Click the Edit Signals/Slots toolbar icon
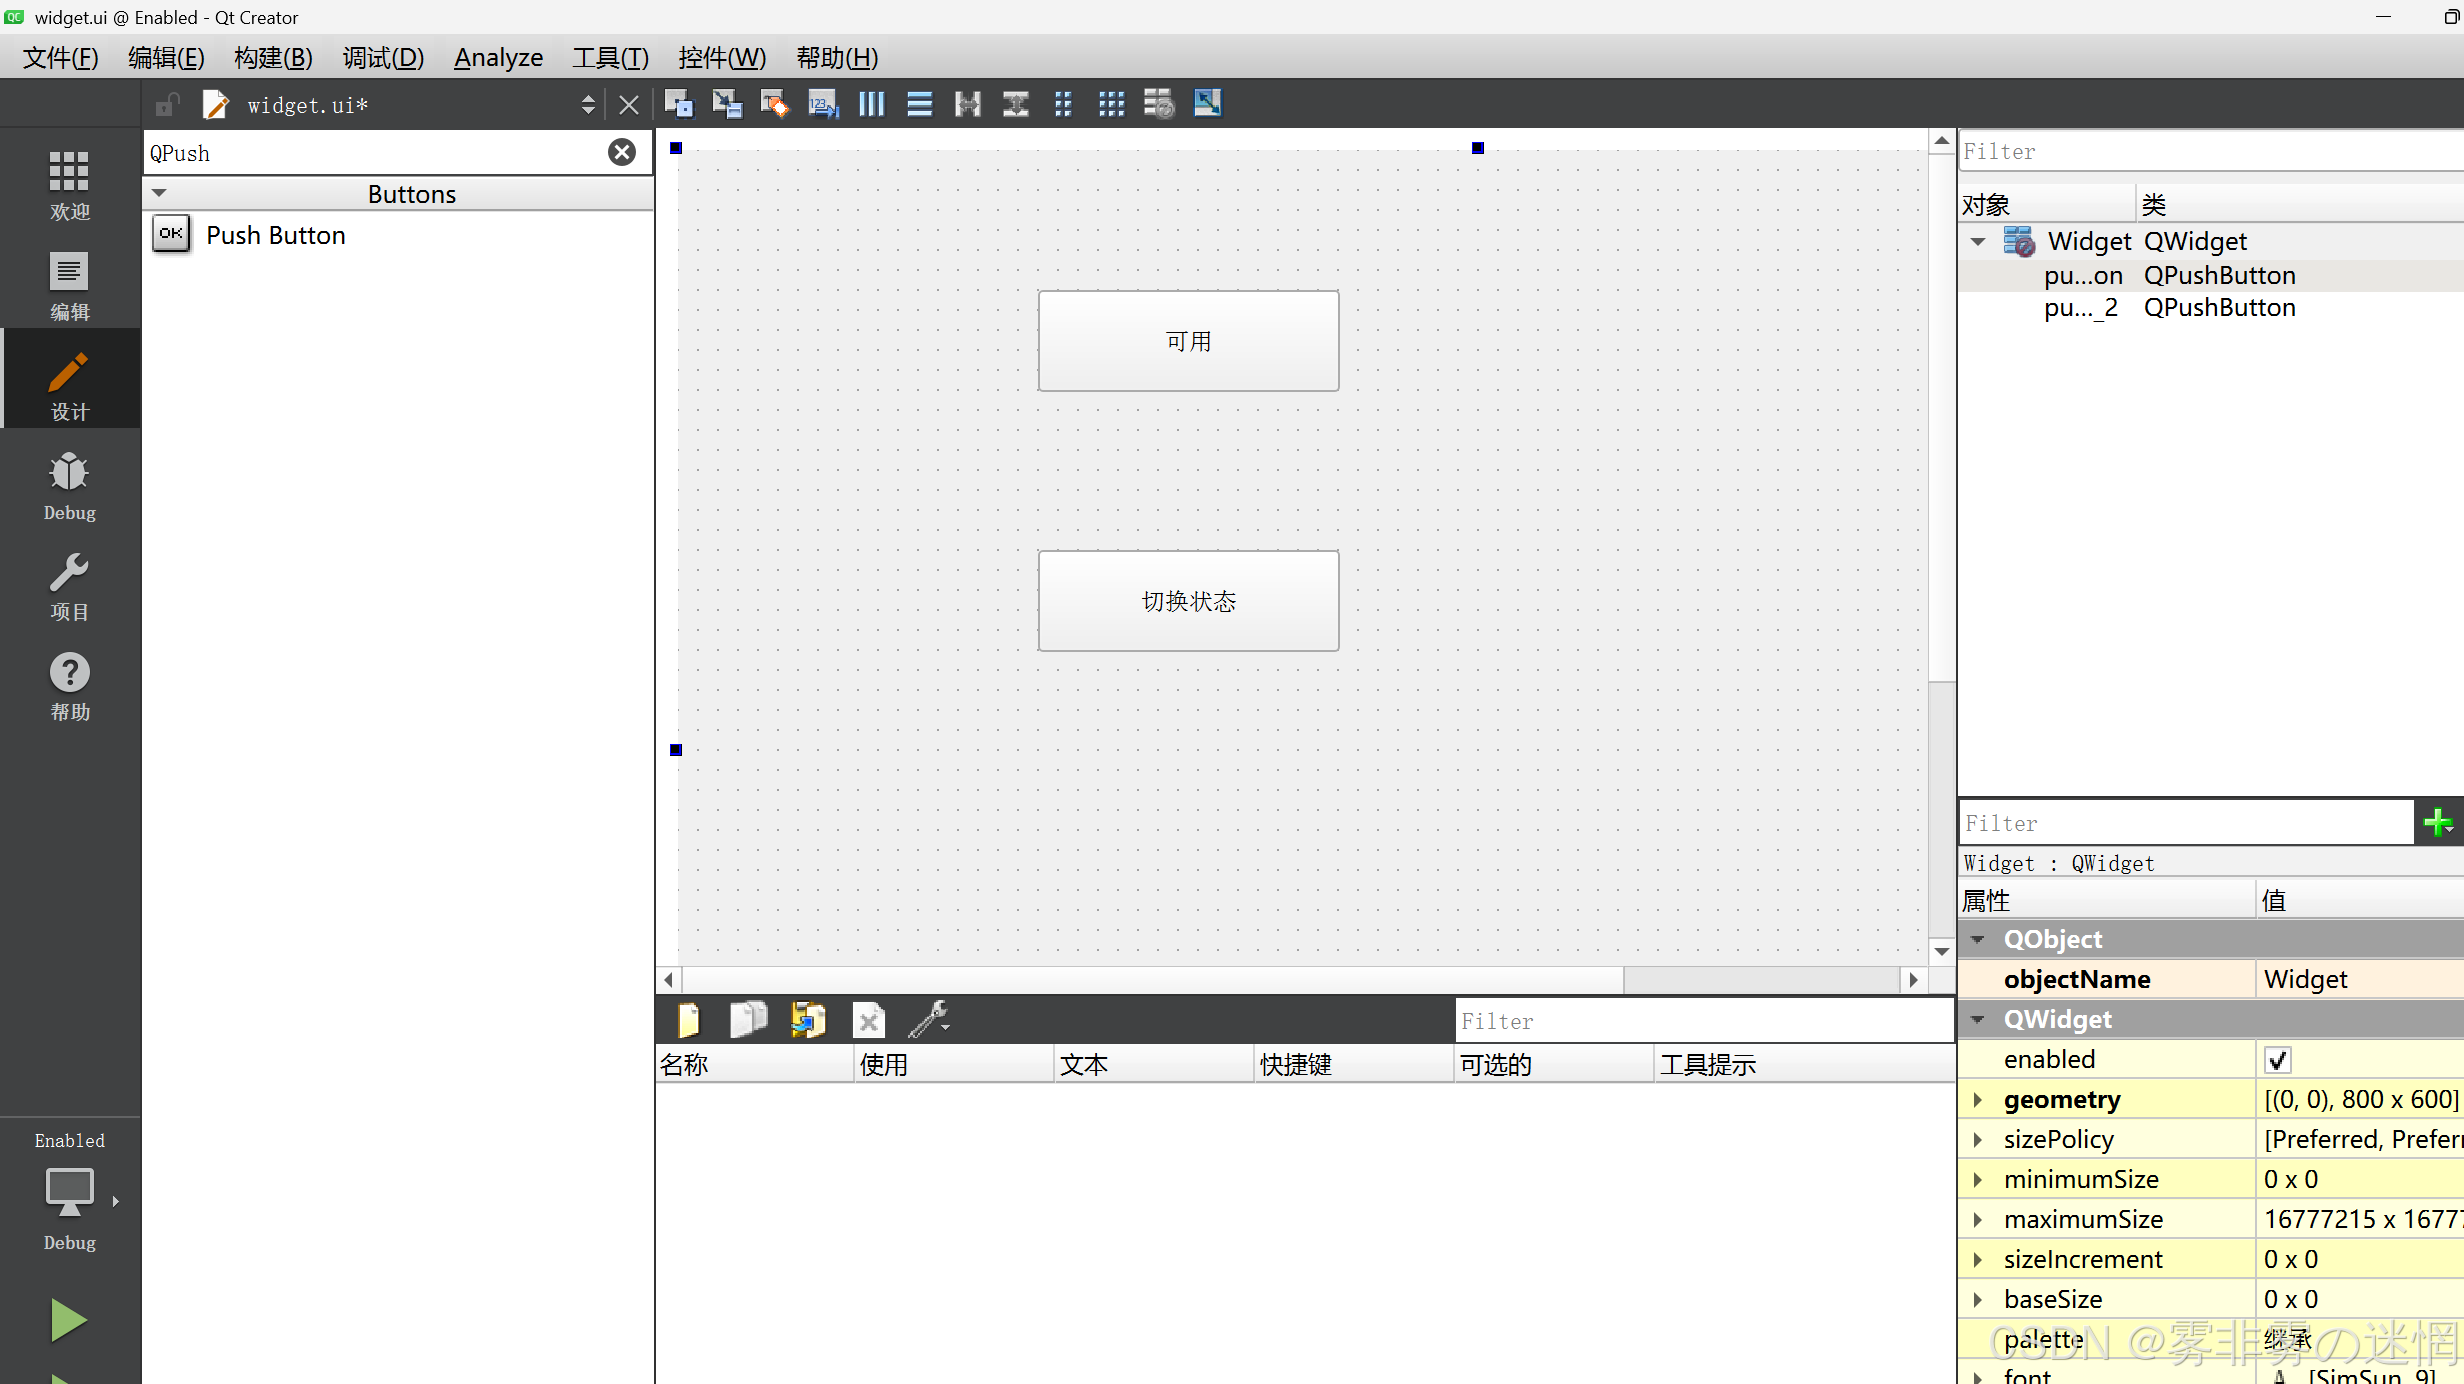This screenshot has width=2464, height=1384. 727,104
